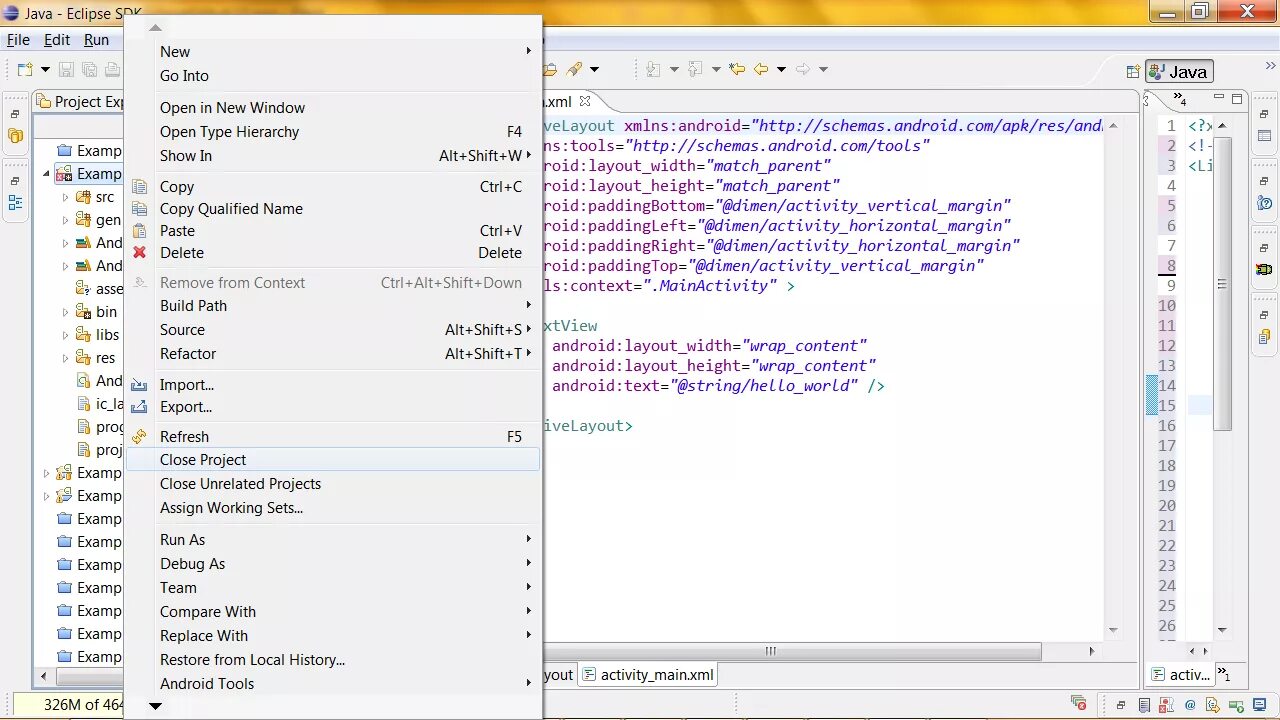Viewport: 1280px width, 720px height.
Task: Click the Open Perspective icon
Action: [1133, 71]
